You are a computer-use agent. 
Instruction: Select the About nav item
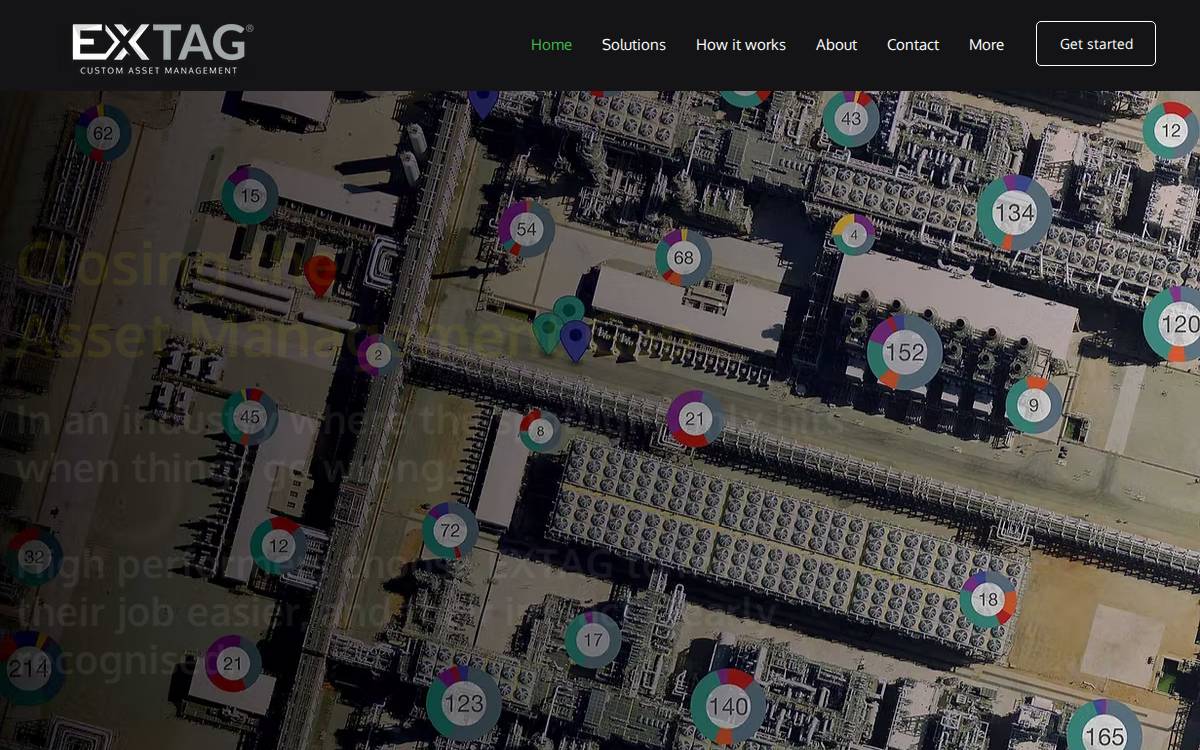point(836,44)
